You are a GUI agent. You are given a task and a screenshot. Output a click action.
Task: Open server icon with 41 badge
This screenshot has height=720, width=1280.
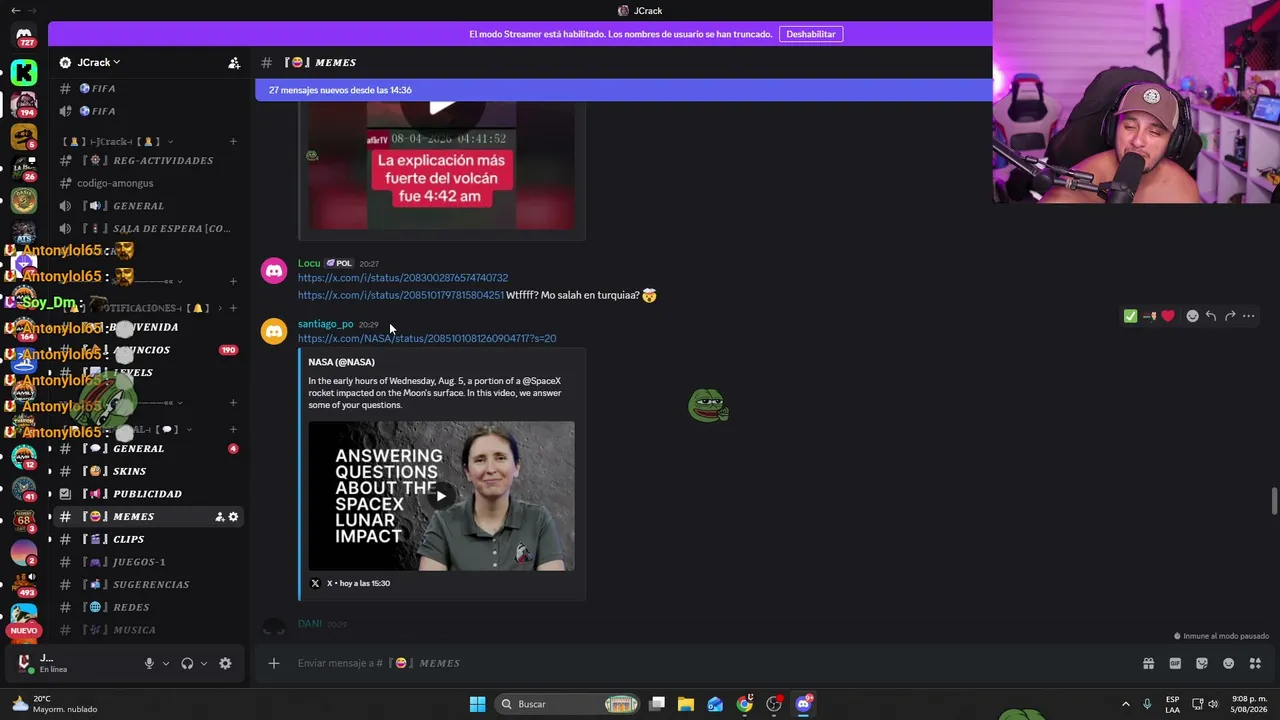tap(24, 489)
